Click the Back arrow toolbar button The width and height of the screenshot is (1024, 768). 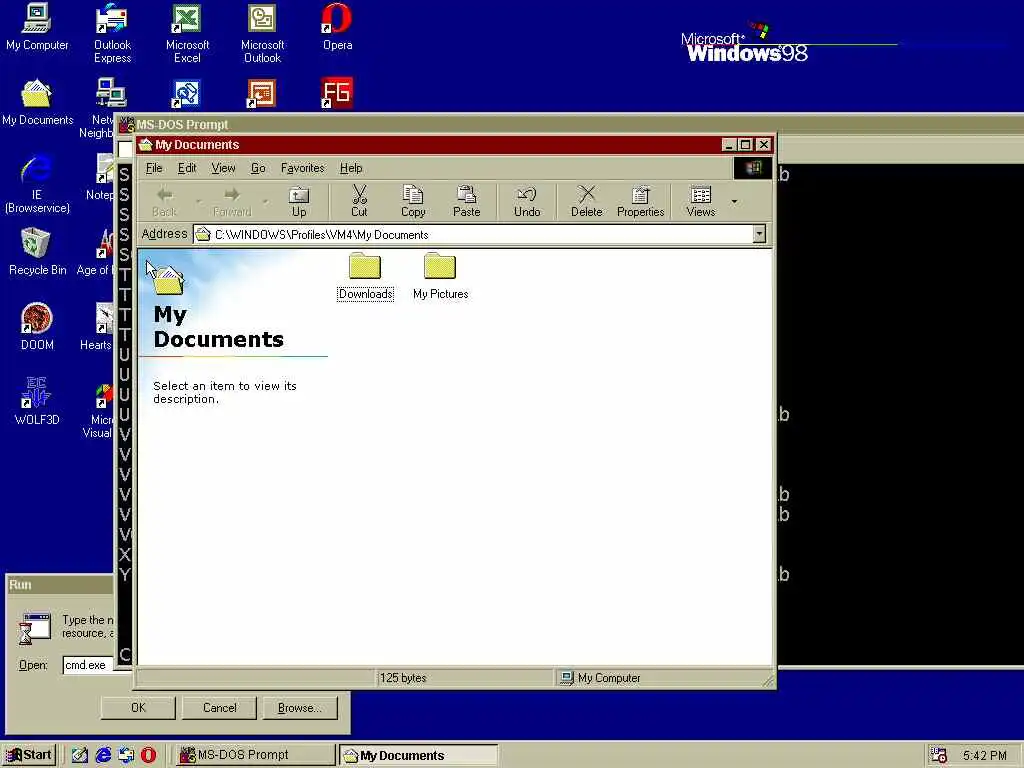[165, 201]
